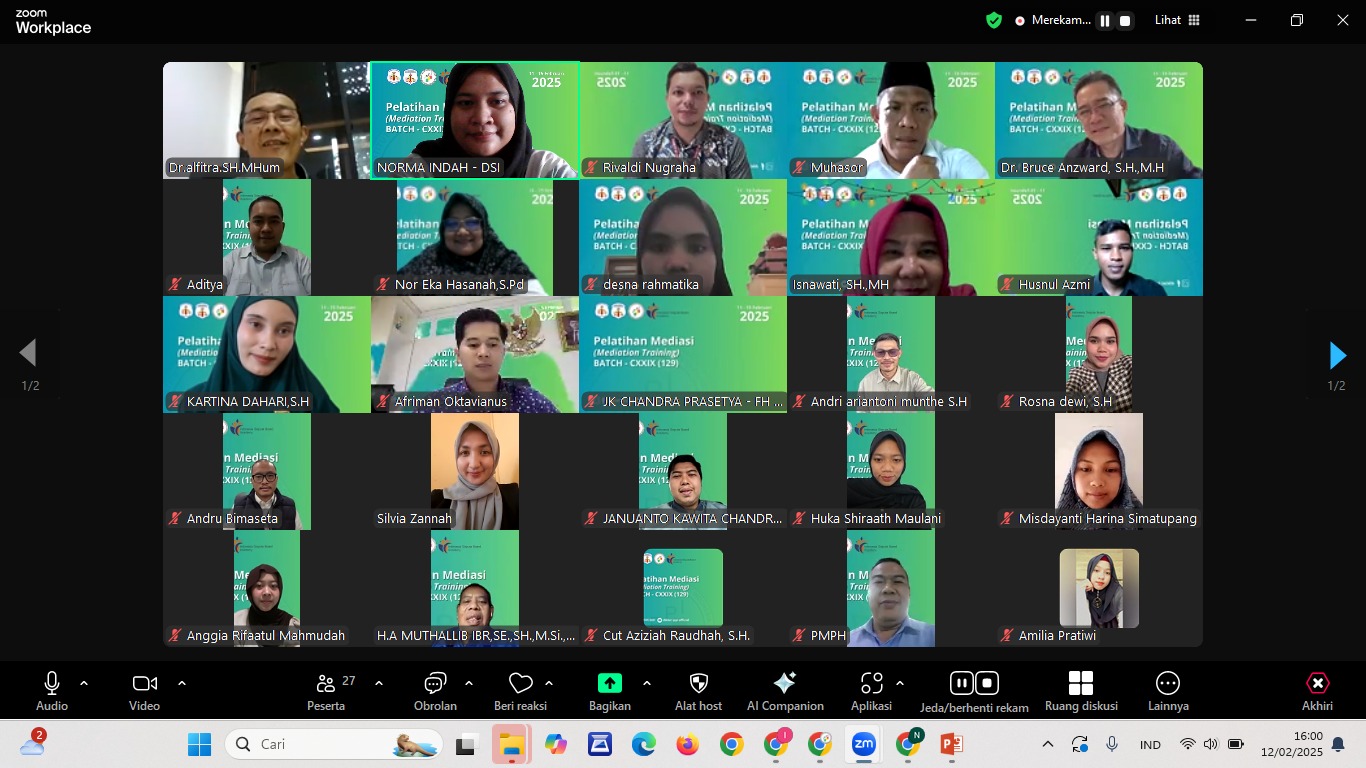Toggle the Audio microphone mute
The width and height of the screenshot is (1366, 768).
click(x=52, y=684)
